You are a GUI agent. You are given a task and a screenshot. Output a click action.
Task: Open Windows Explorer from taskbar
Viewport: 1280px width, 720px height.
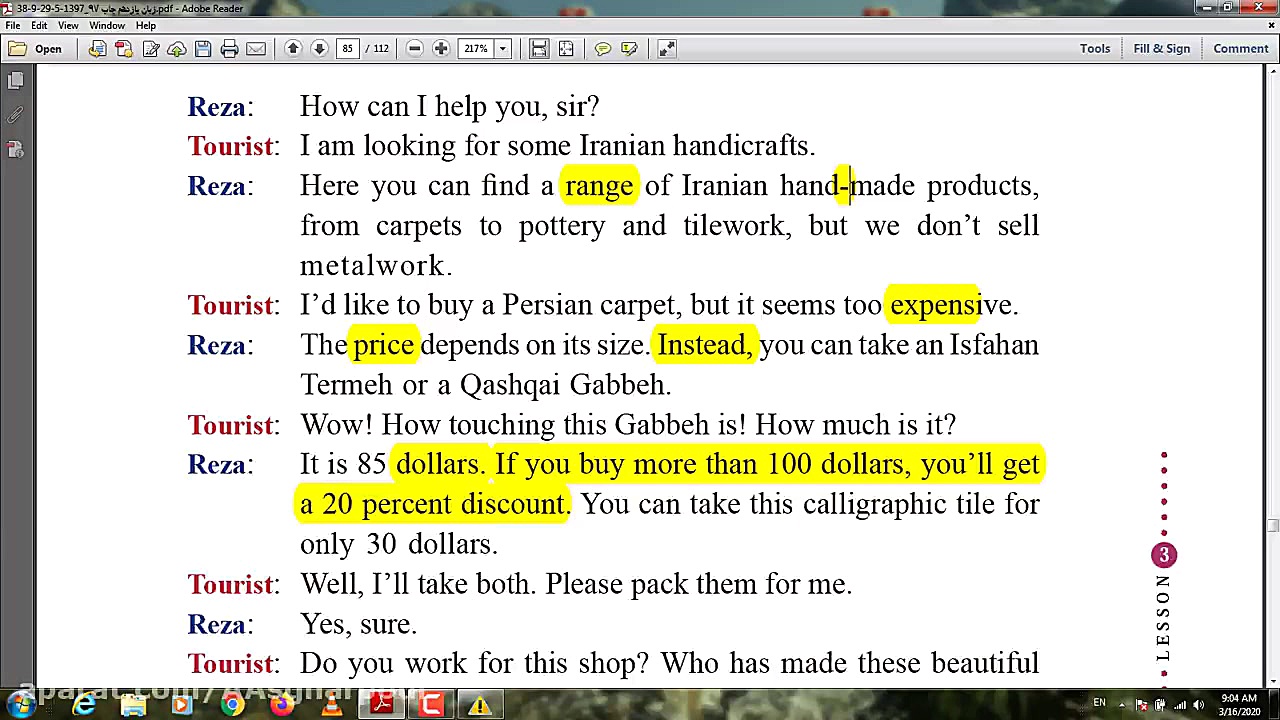click(x=133, y=705)
